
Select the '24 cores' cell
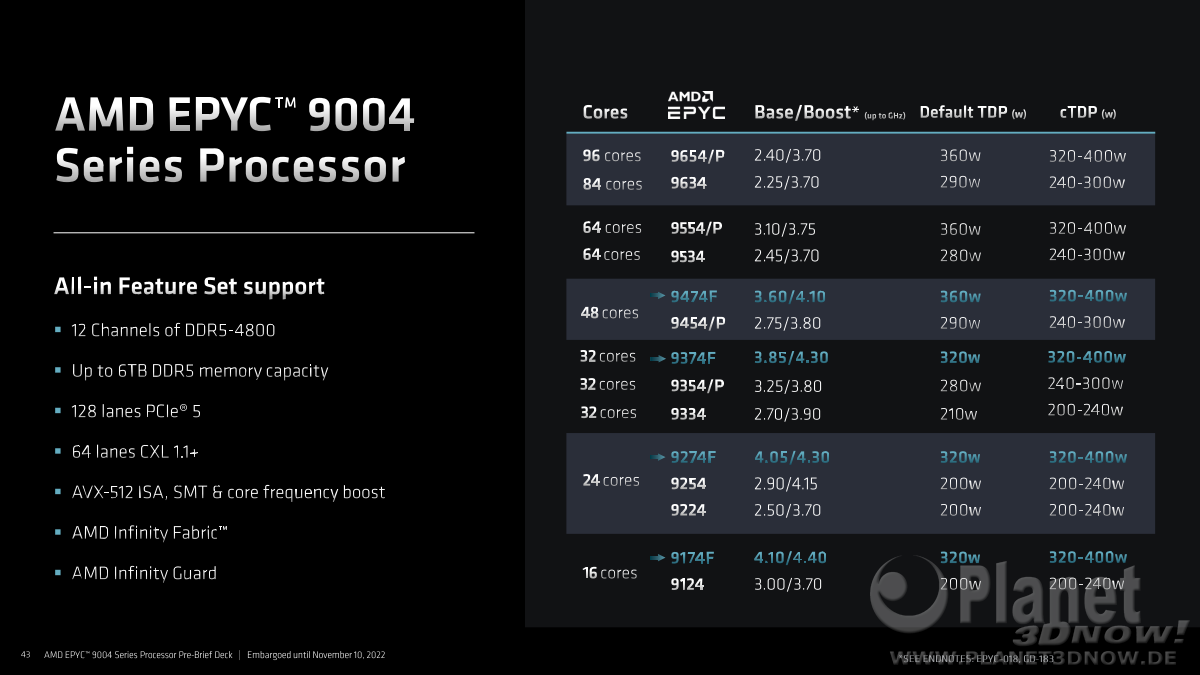[611, 480]
